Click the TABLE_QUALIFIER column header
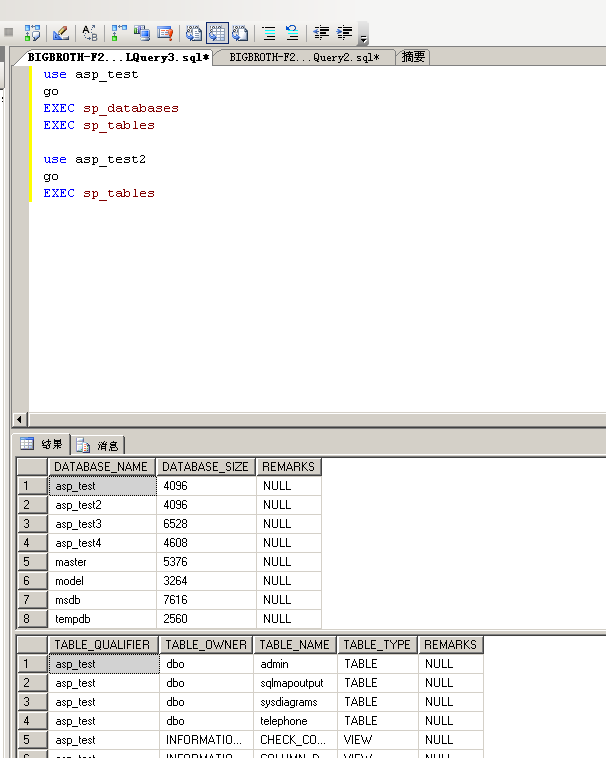Viewport: 606px width, 758px height. tap(103, 644)
